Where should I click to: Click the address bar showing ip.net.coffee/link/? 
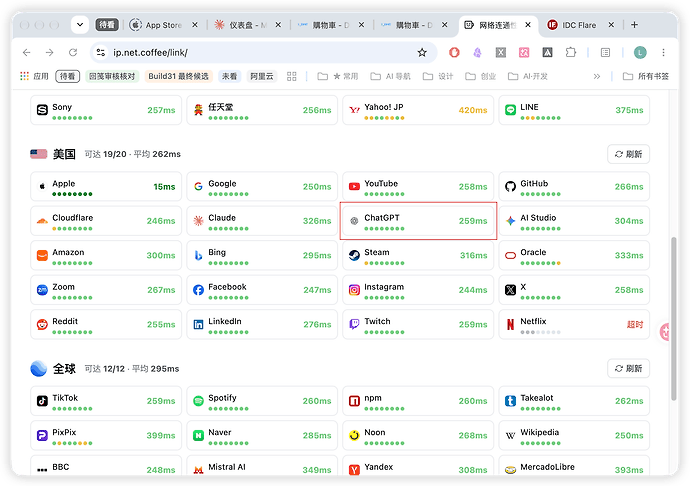(264, 53)
